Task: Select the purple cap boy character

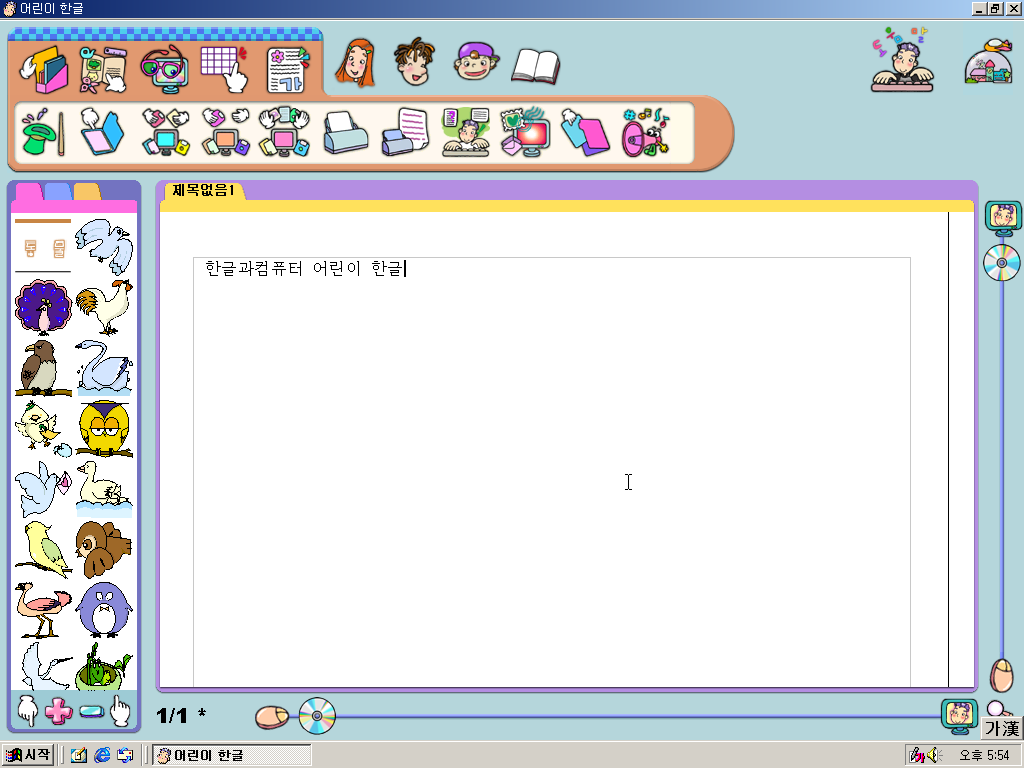Action: pos(475,61)
